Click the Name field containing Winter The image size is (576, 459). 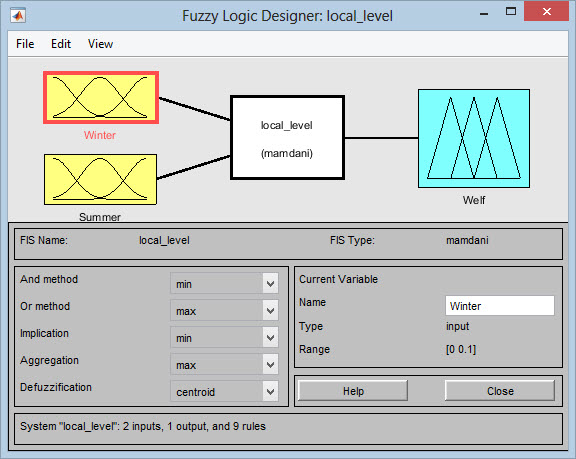[500, 306]
